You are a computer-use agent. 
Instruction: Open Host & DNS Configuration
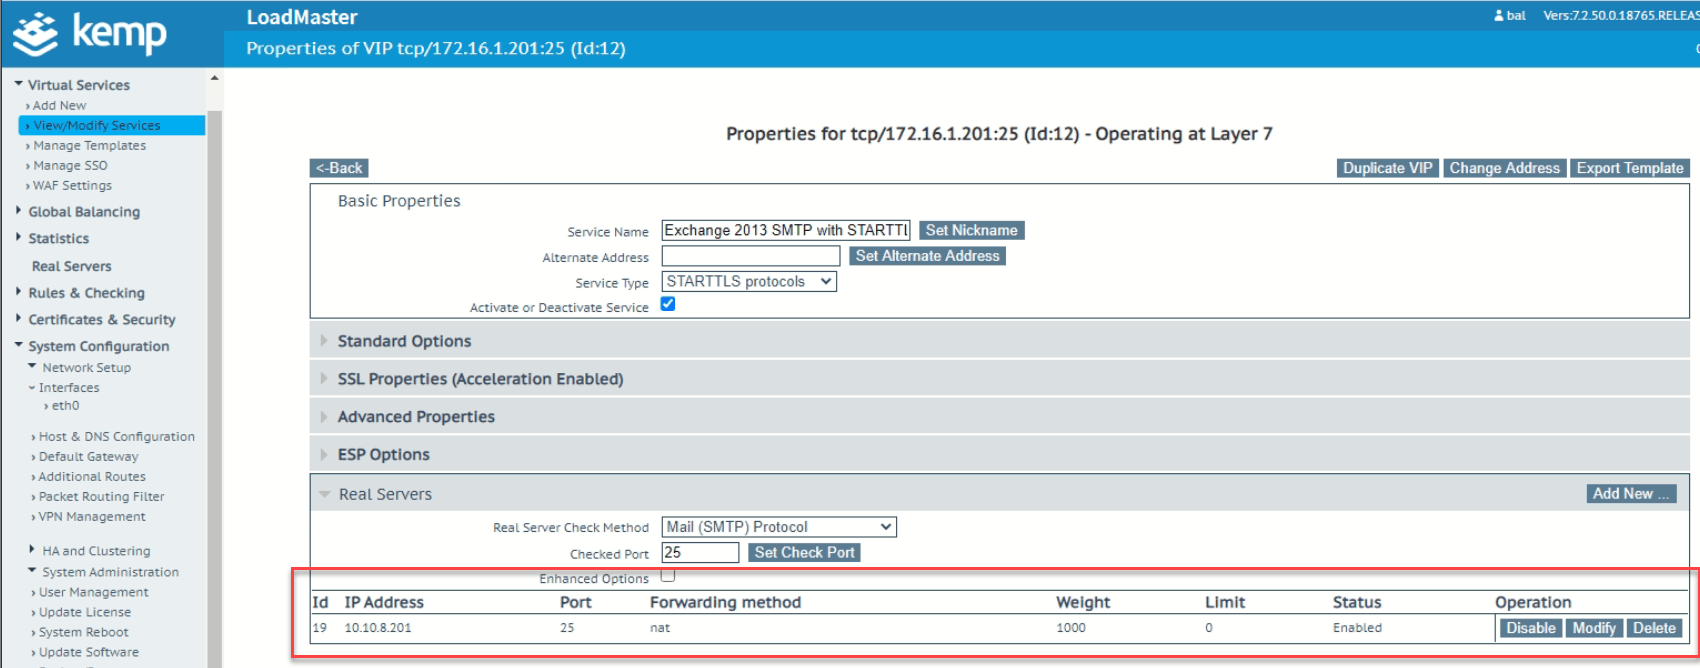(116, 437)
